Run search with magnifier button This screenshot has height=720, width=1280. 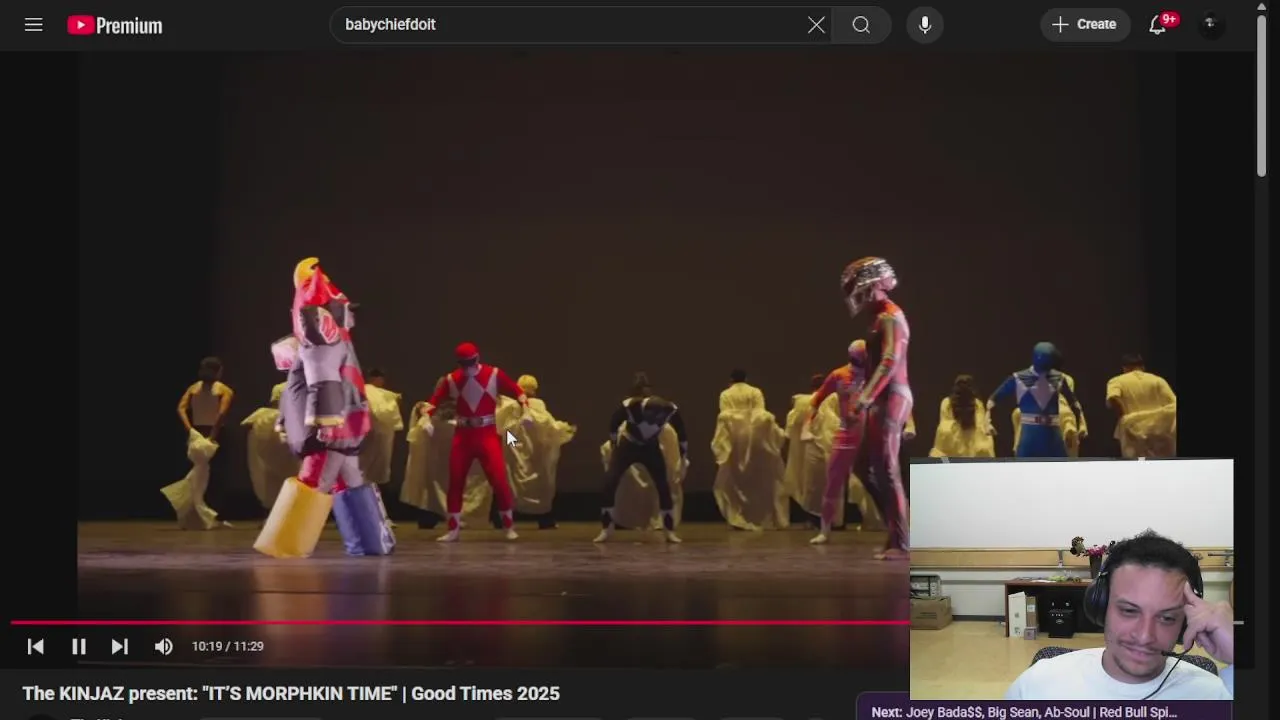(x=861, y=25)
